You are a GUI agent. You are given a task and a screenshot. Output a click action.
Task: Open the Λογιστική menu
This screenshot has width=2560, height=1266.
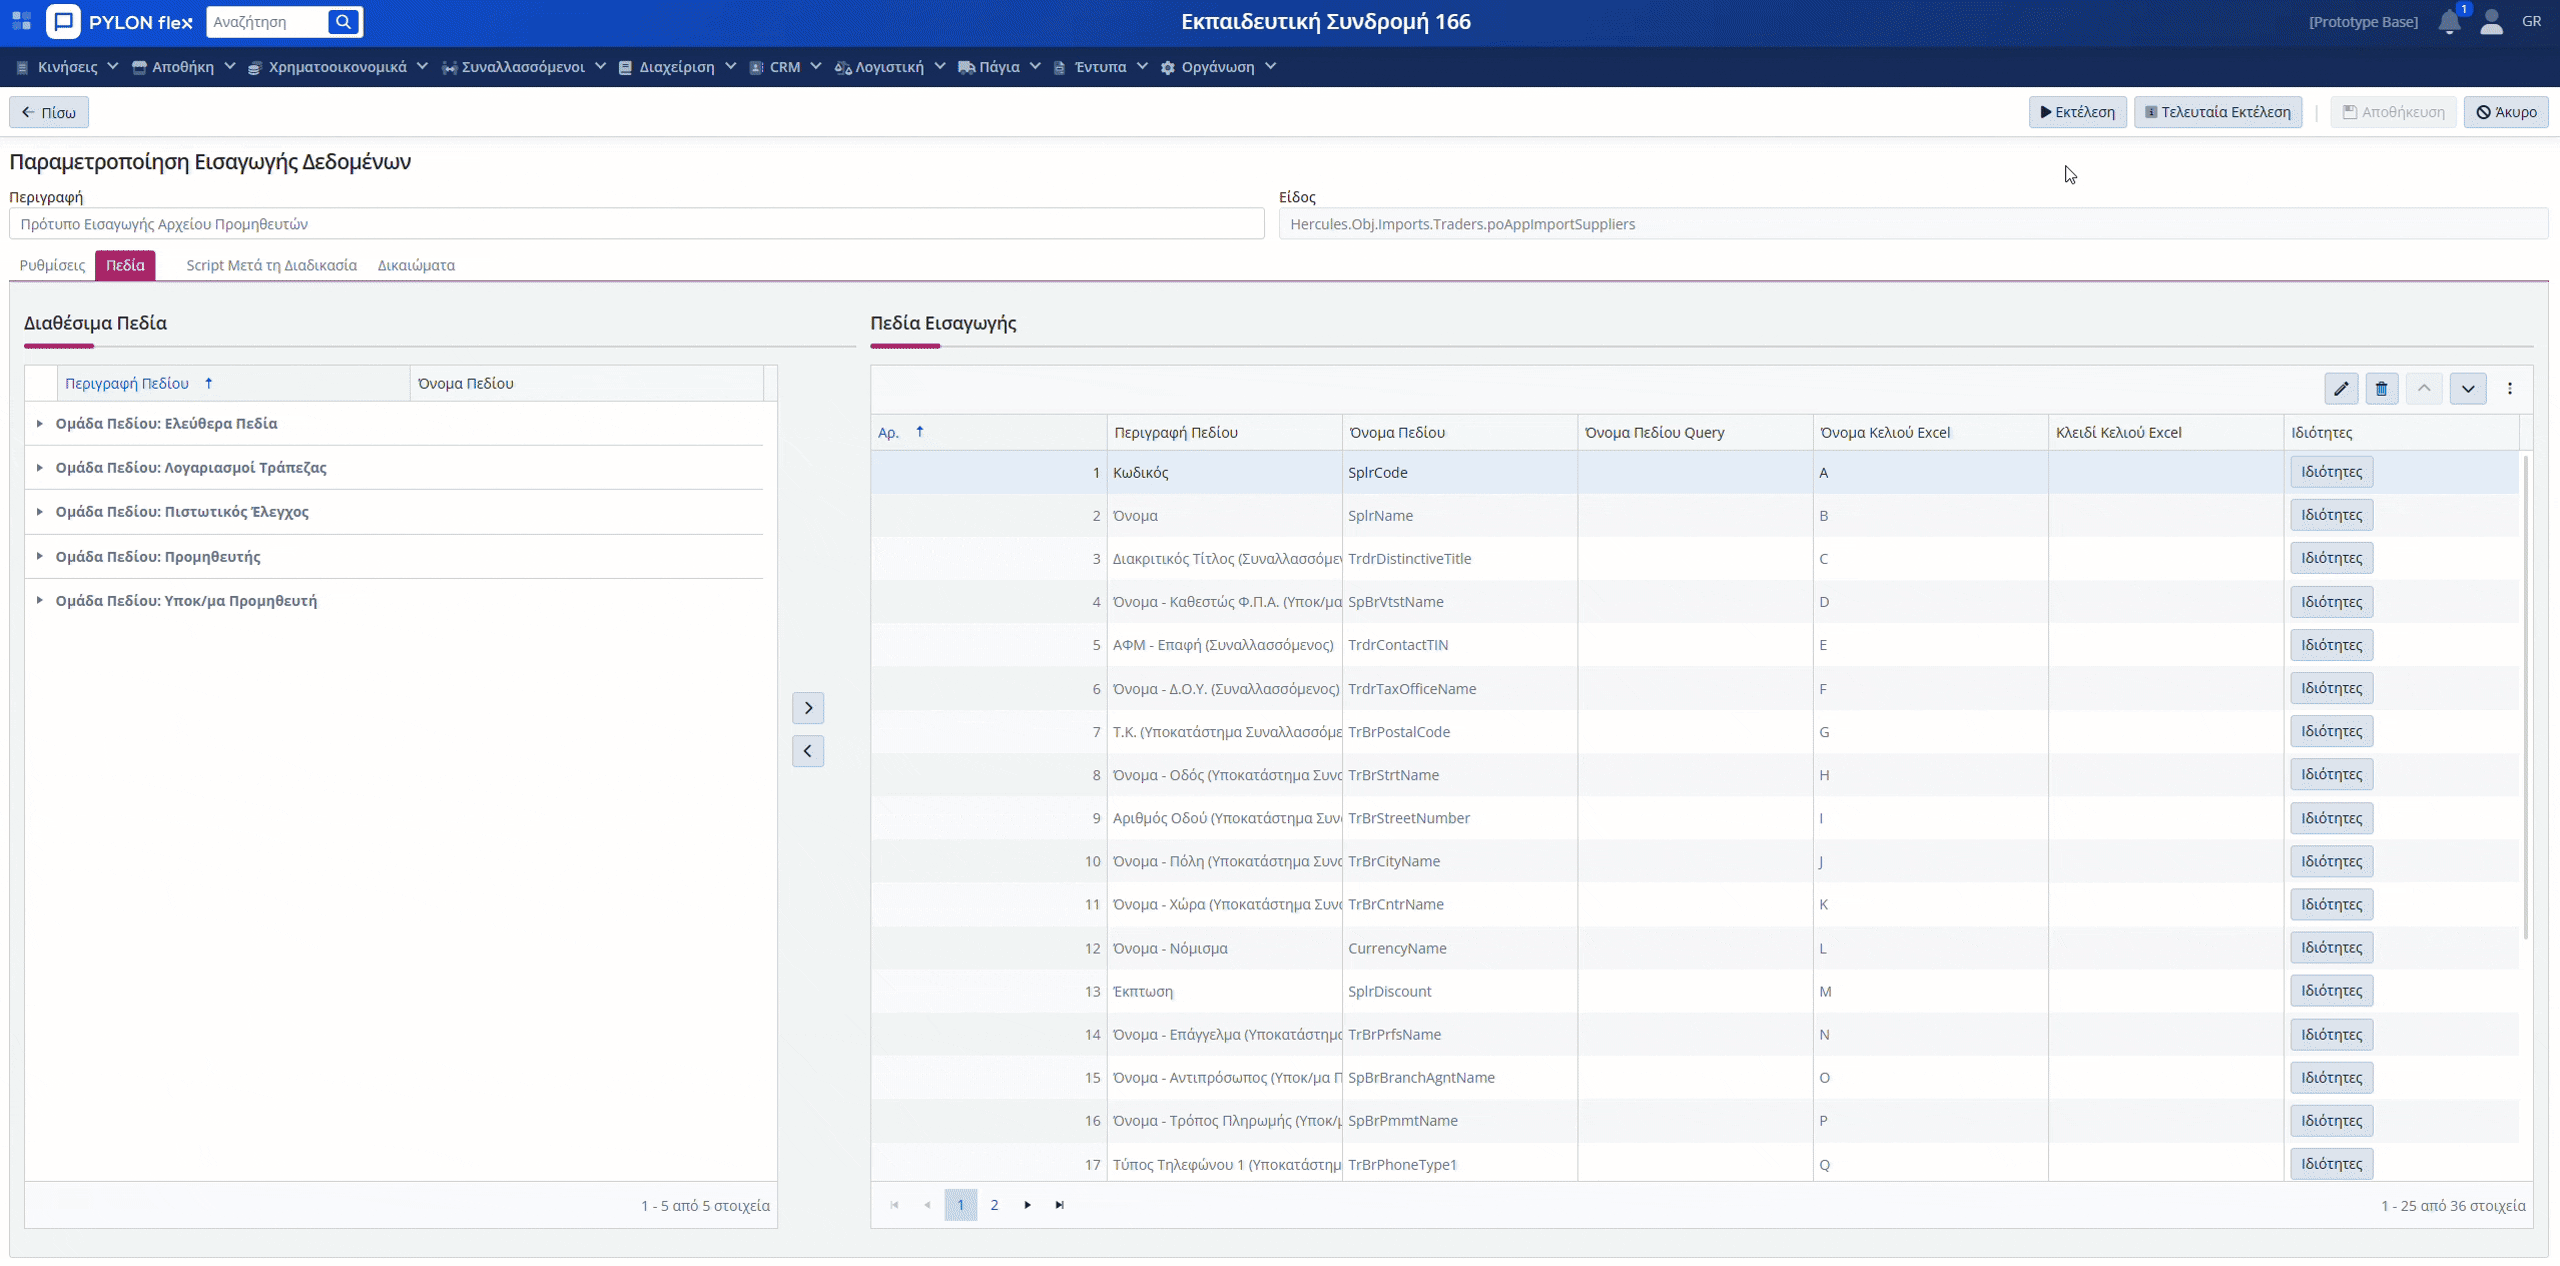[889, 67]
